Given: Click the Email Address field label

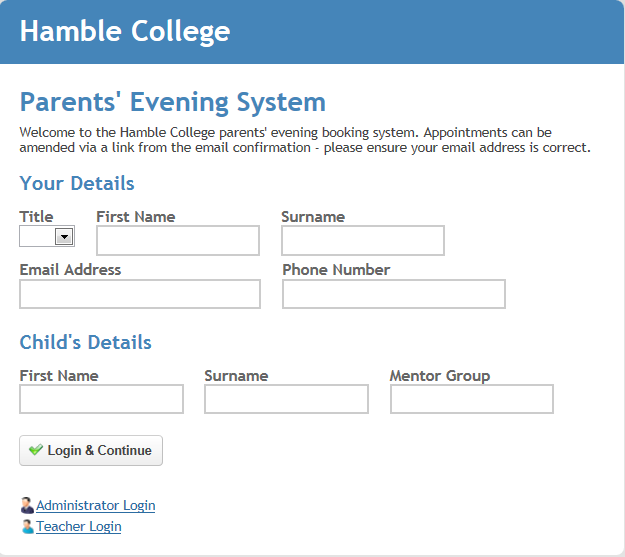Looking at the screenshot, I should coord(70,270).
